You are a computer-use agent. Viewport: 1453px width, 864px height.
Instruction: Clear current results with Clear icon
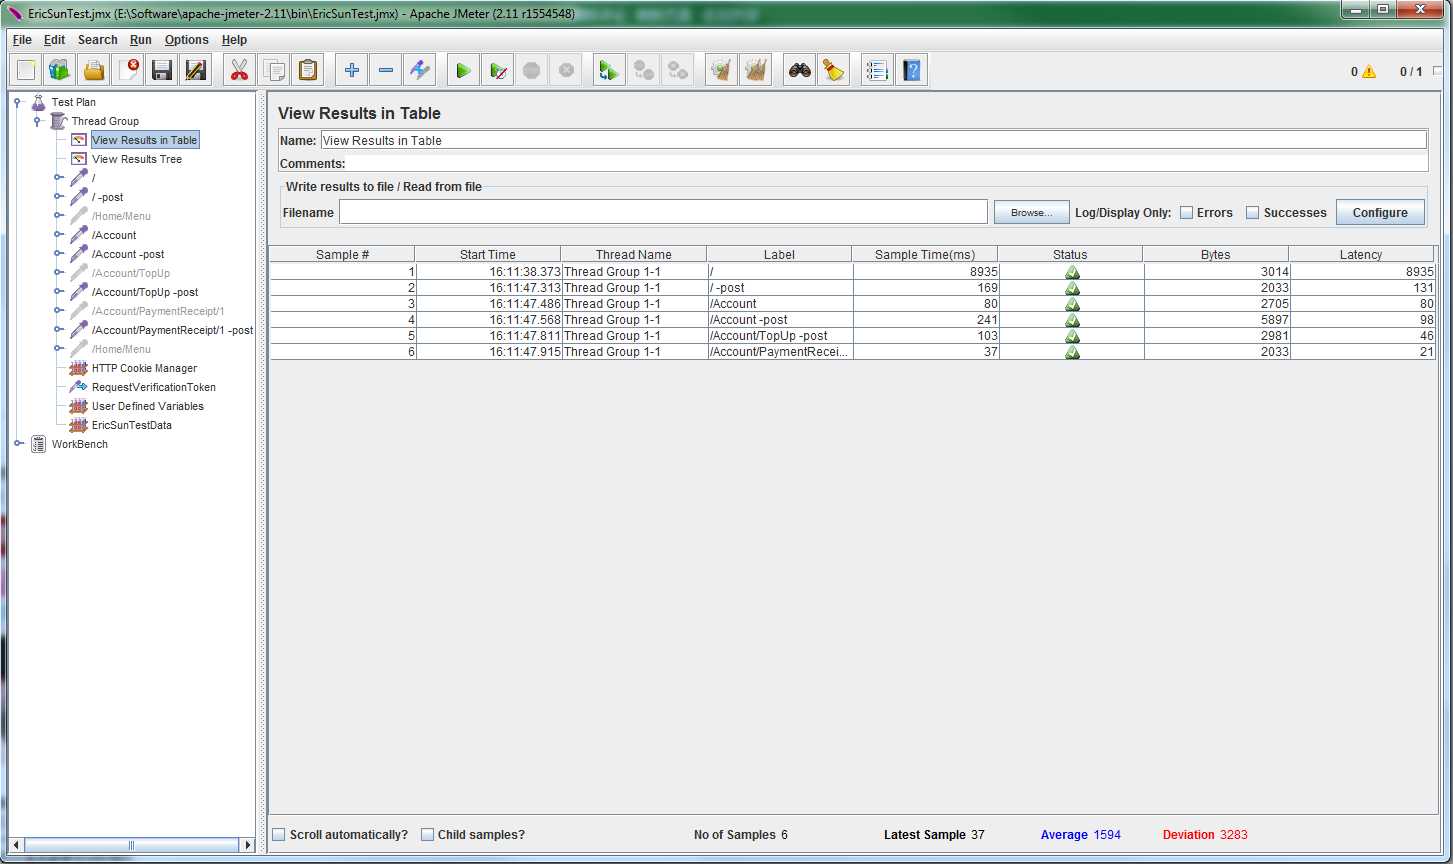(721, 70)
